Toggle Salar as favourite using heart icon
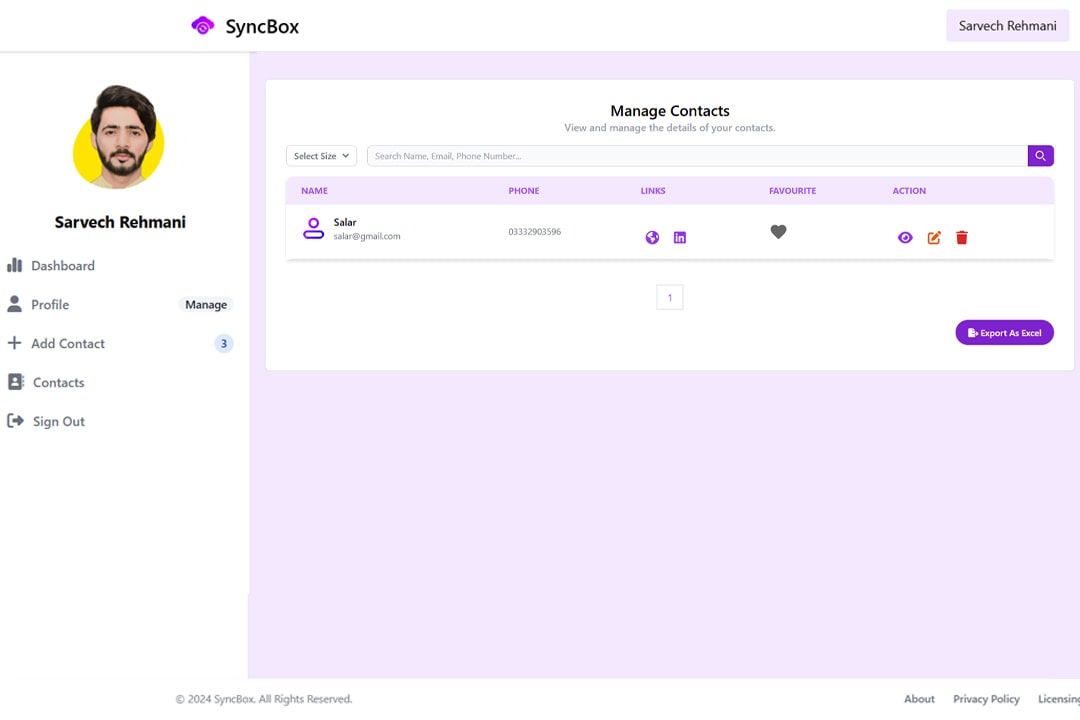The height and width of the screenshot is (720, 1080). pos(779,232)
